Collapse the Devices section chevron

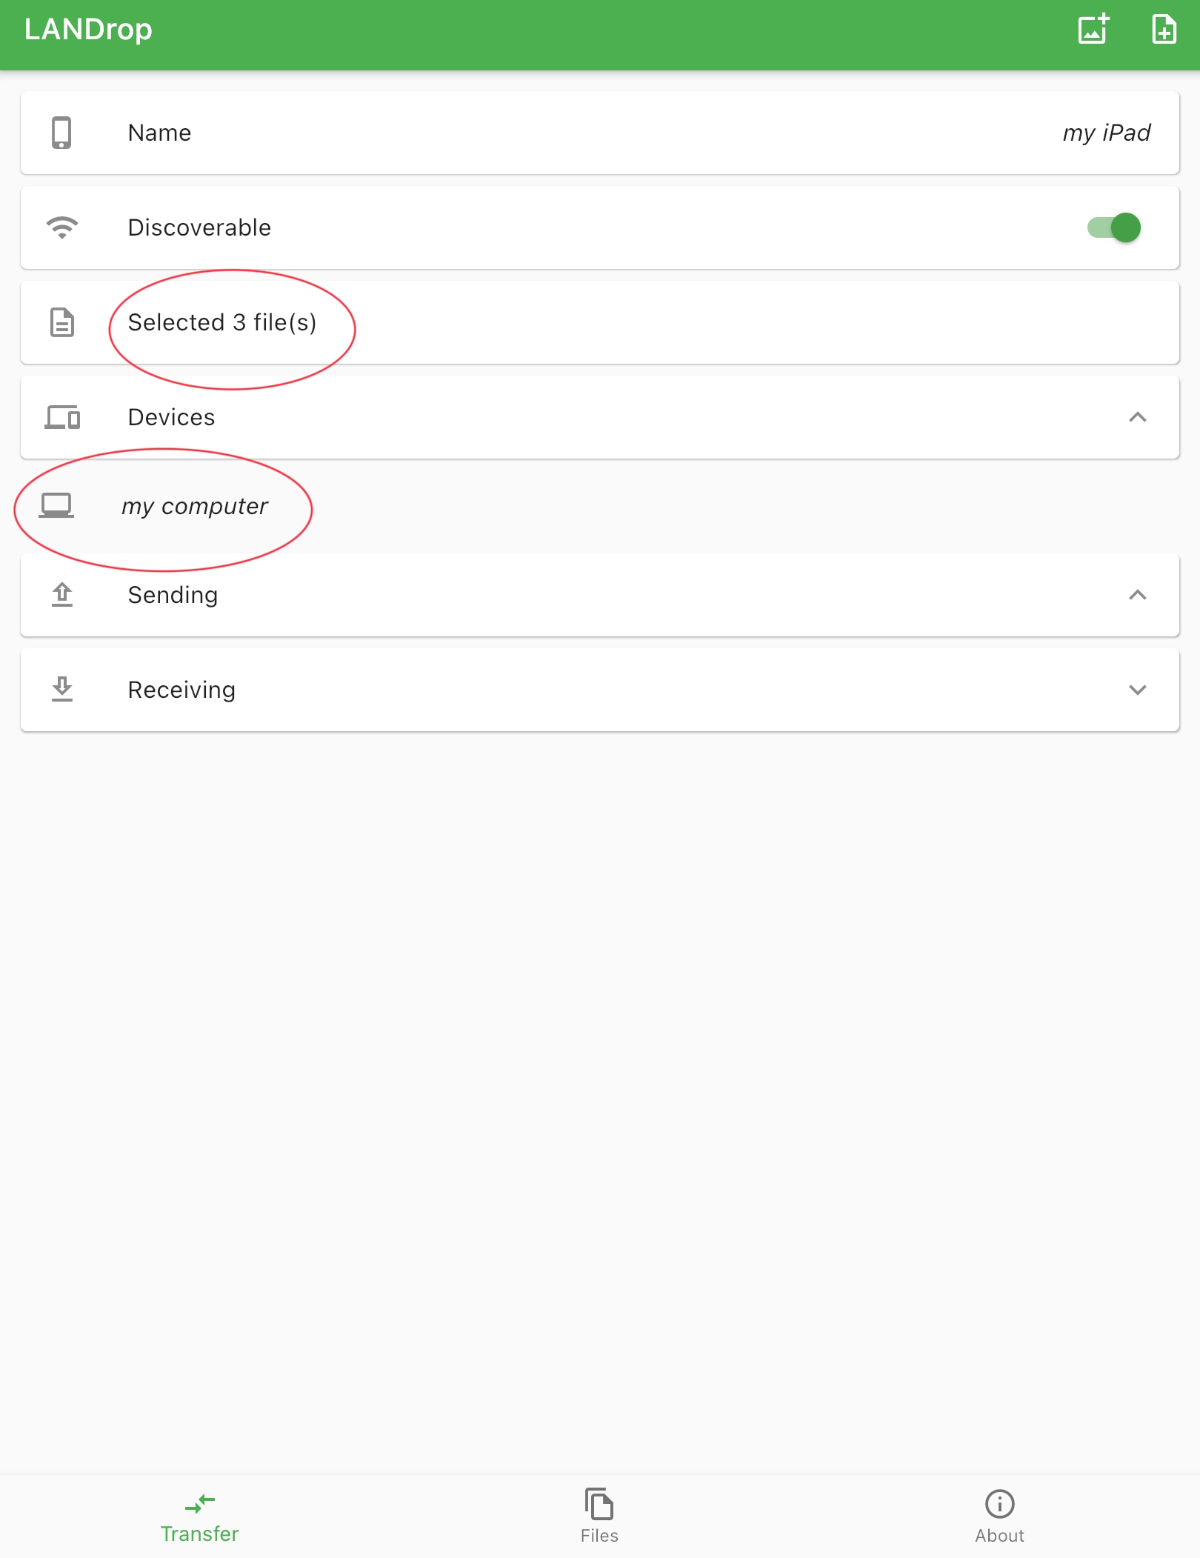pyautogui.click(x=1137, y=417)
